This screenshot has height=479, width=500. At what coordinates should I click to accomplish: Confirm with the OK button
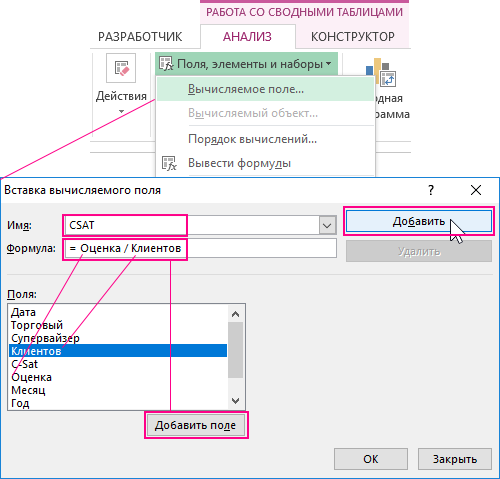click(x=371, y=459)
